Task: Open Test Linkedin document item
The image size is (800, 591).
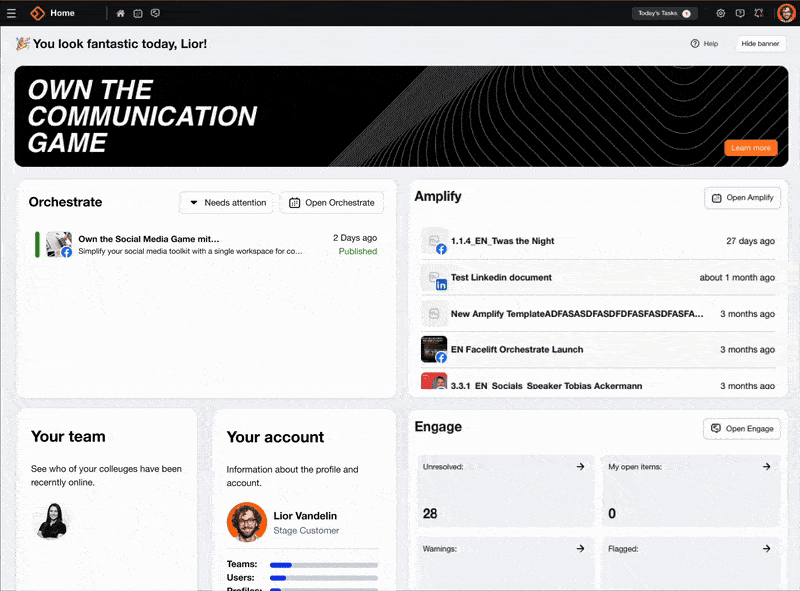Action: [x=597, y=278]
